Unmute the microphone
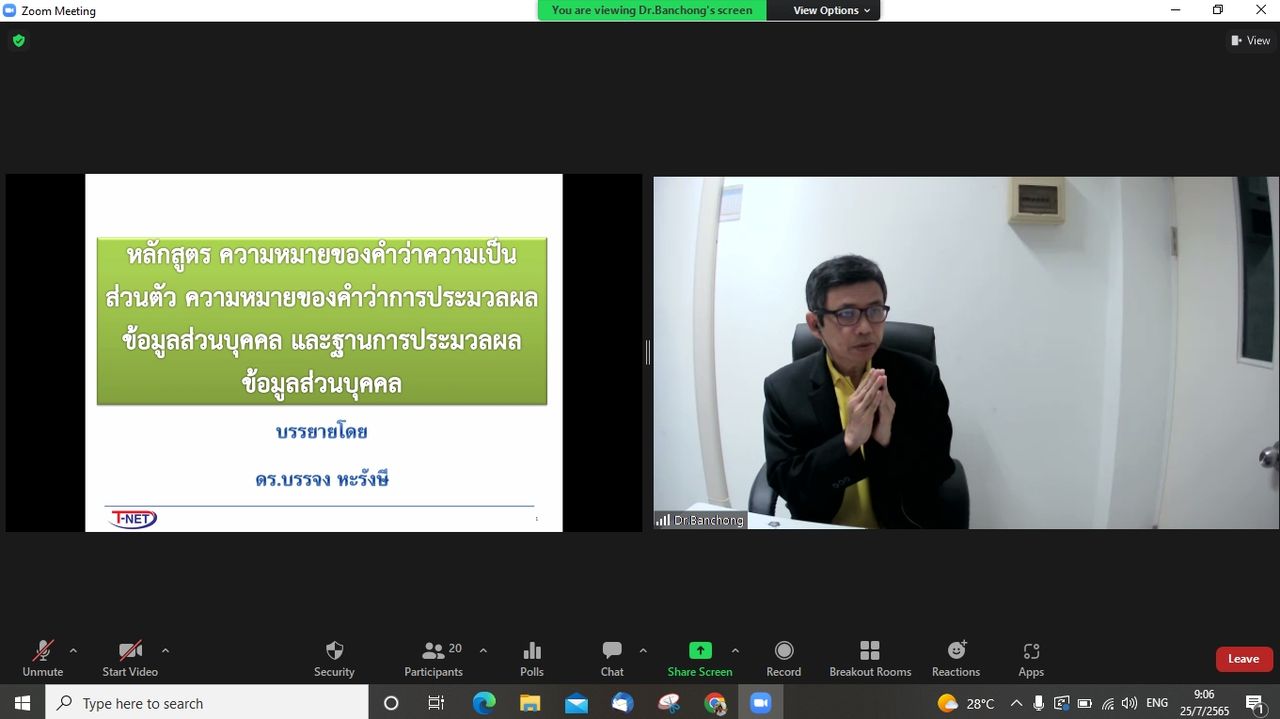 tap(43, 657)
